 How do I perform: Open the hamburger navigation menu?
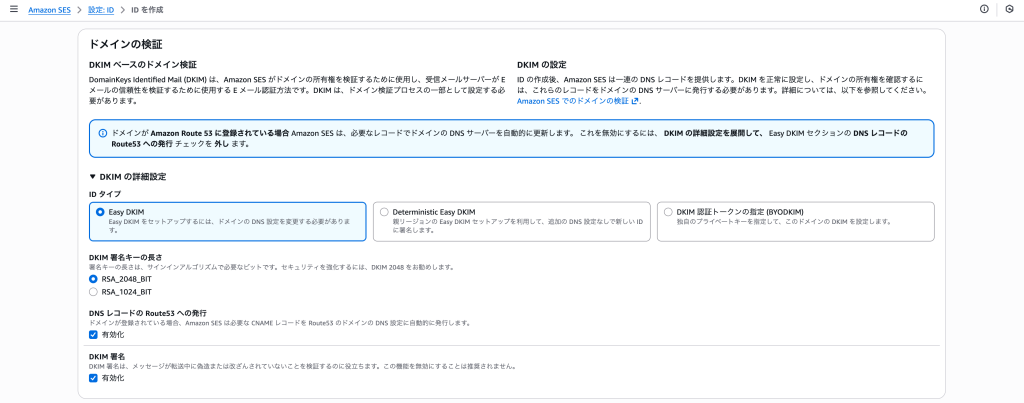[x=13, y=9]
